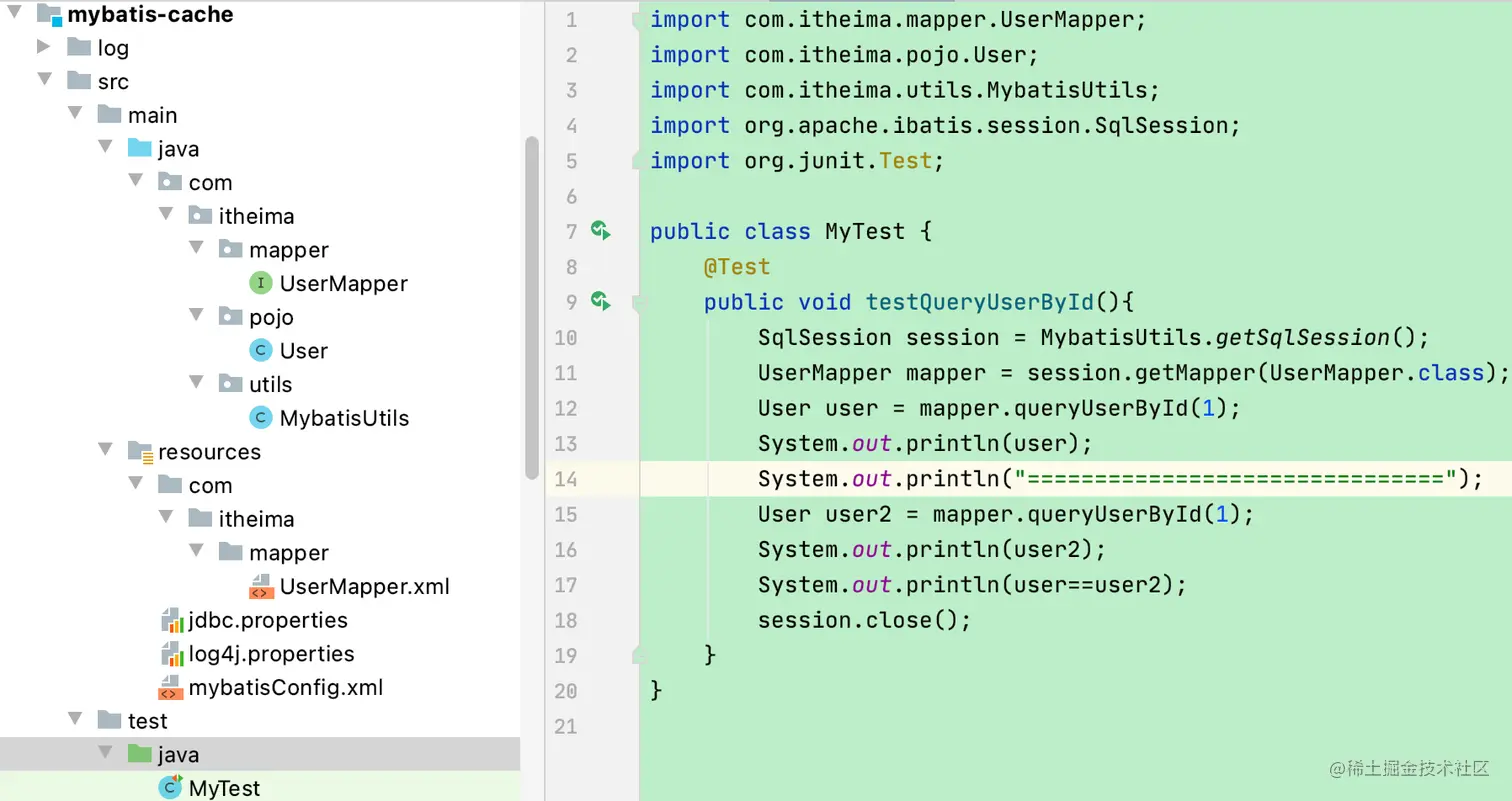
Task: Click the fold end marker at line 19
Action: tap(638, 655)
